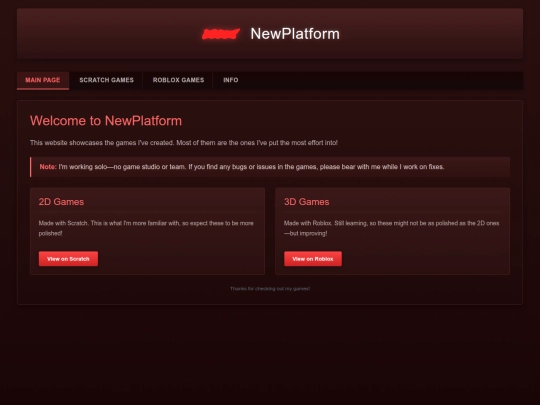Viewport: 540px width, 405px height.
Task: Click the 'This website showcases the games' sentence
Action: click(x=184, y=143)
